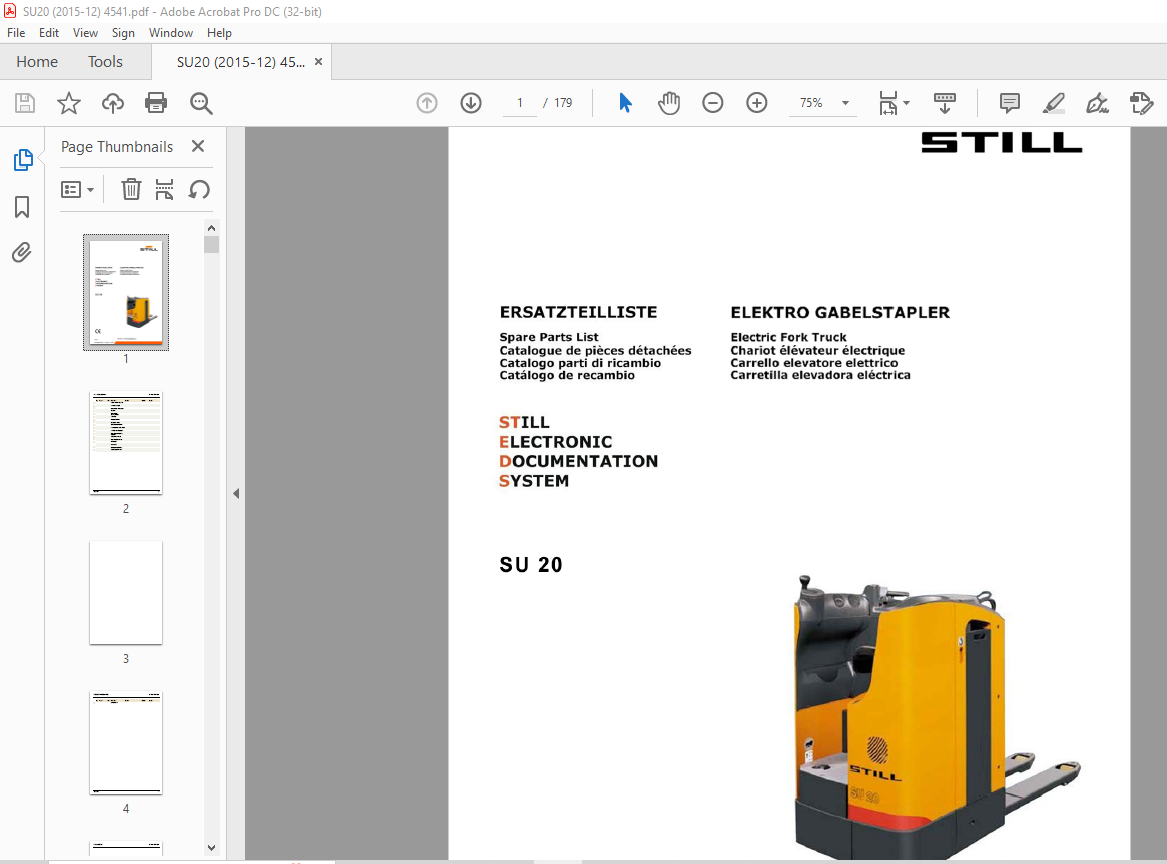Image resolution: width=1167 pixels, height=864 pixels.
Task: Select the SU20 (2015-12) document tab
Action: coord(240,62)
